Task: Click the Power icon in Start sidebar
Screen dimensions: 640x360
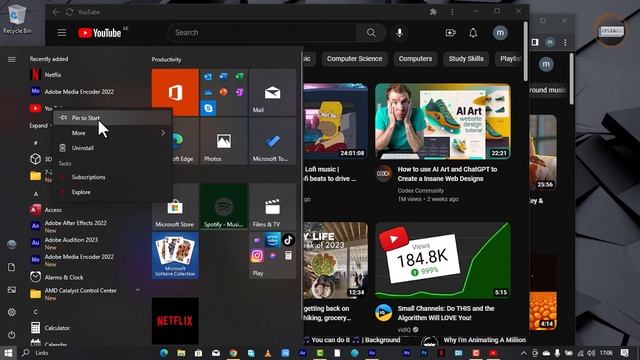Action: (12, 335)
